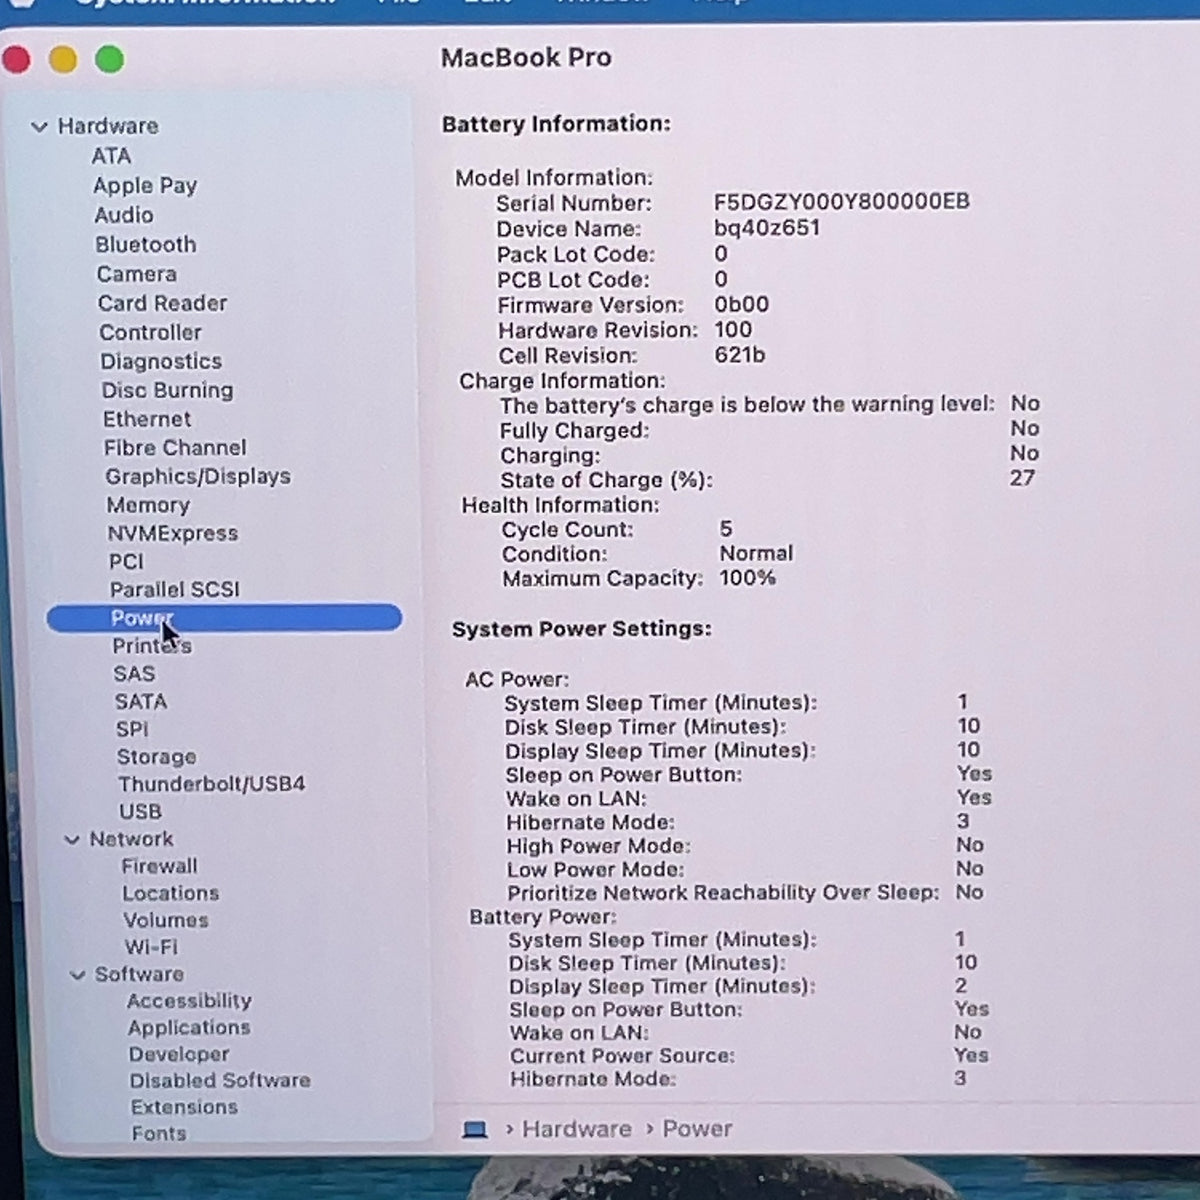Show Wi-Fi network details
This screenshot has width=1200, height=1200.
151,947
